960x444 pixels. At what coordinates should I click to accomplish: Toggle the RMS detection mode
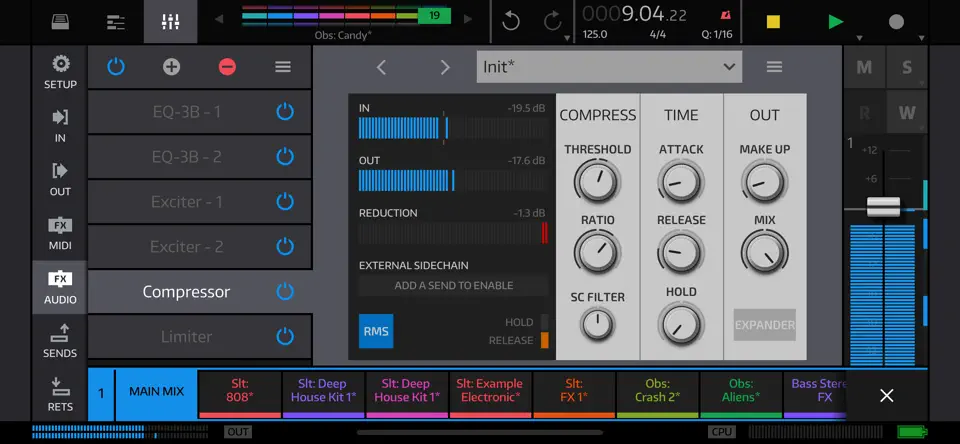(376, 331)
